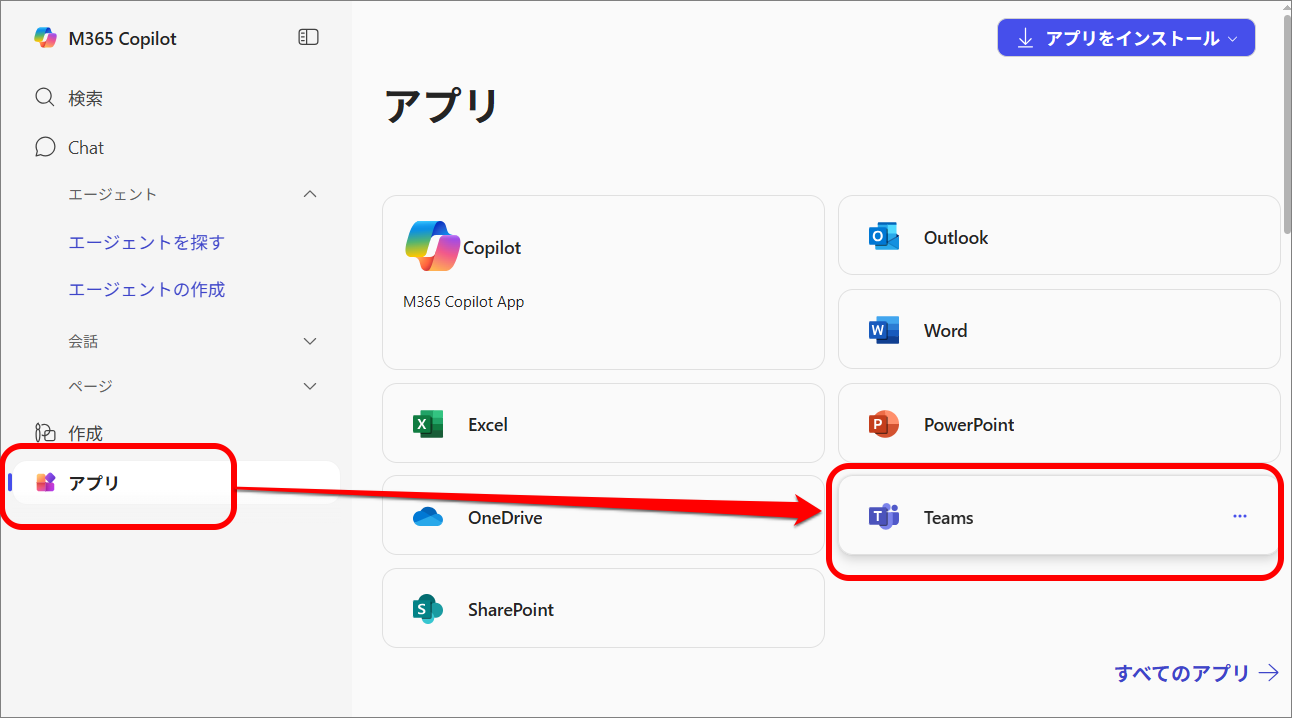Click the Excel label text
1292x718 pixels.
488,424
